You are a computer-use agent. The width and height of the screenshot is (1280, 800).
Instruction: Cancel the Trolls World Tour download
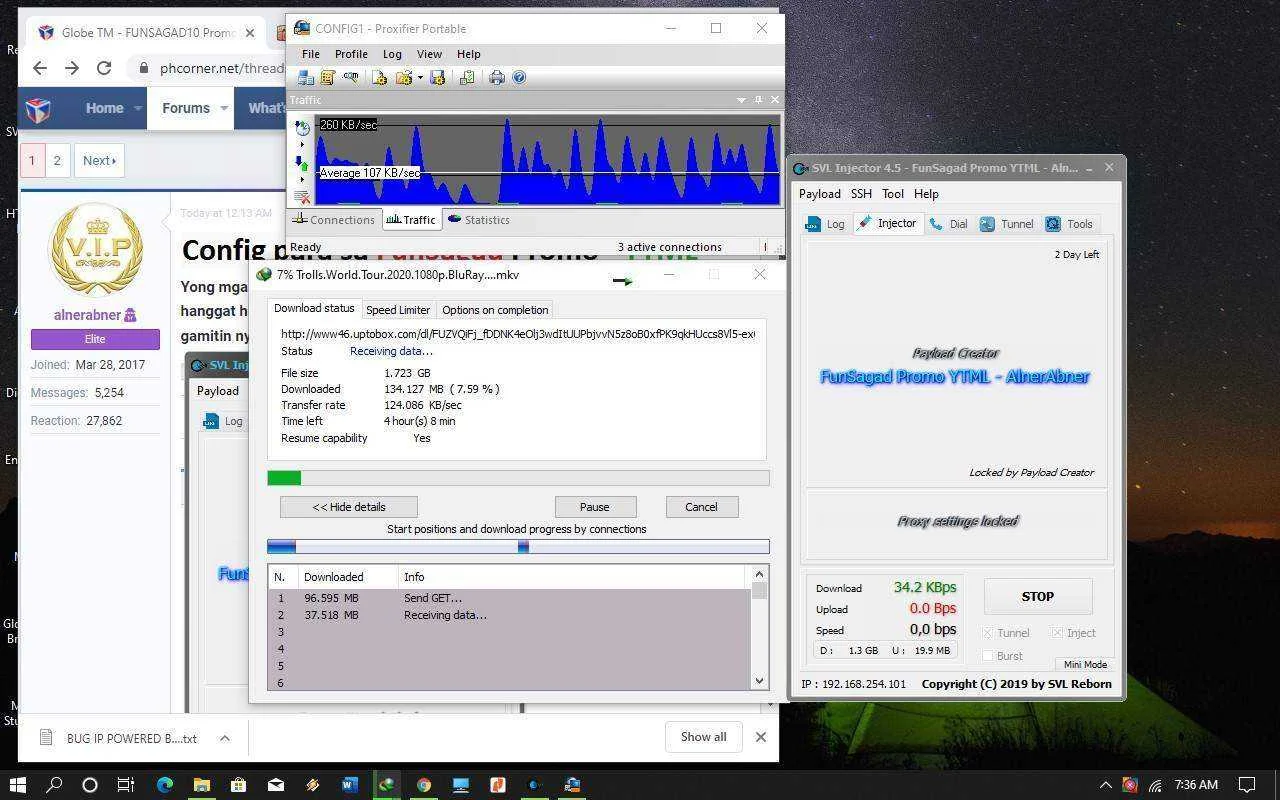701,507
